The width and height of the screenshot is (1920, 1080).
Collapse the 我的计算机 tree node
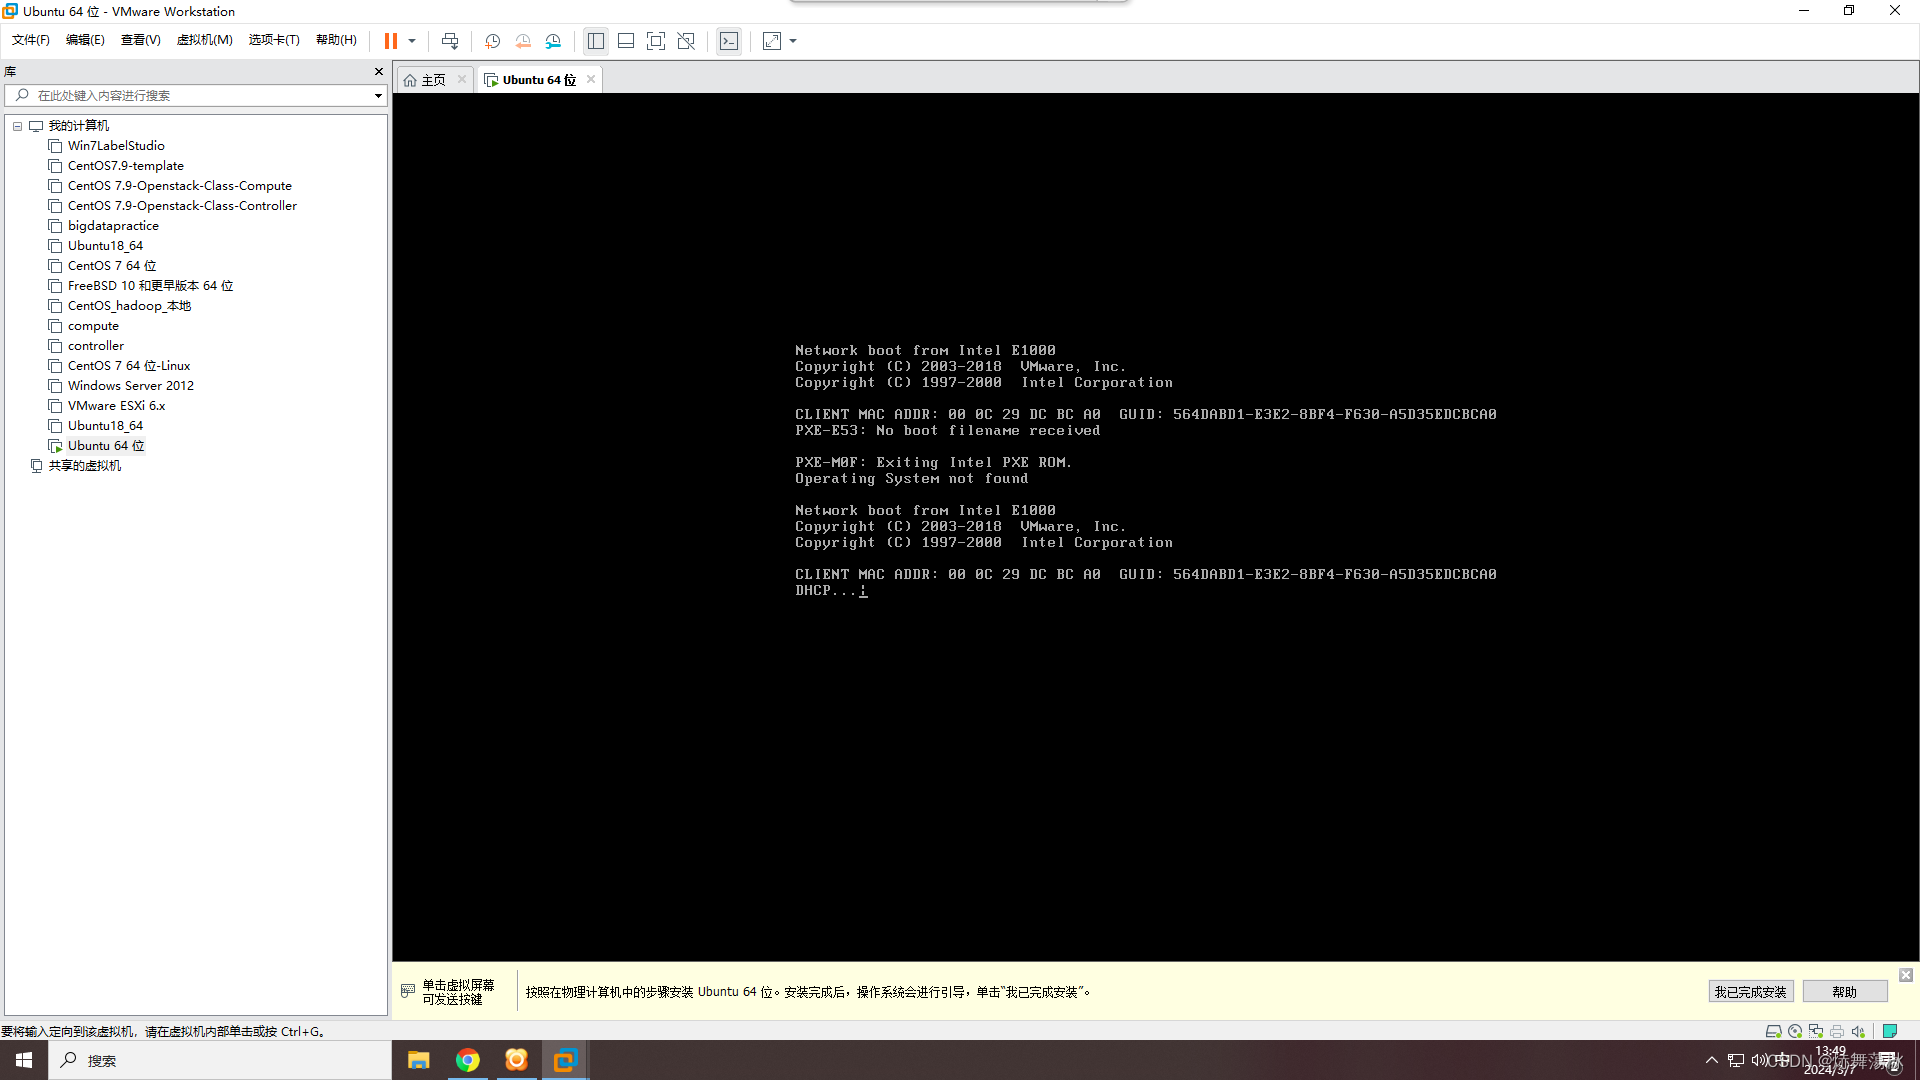[17, 126]
